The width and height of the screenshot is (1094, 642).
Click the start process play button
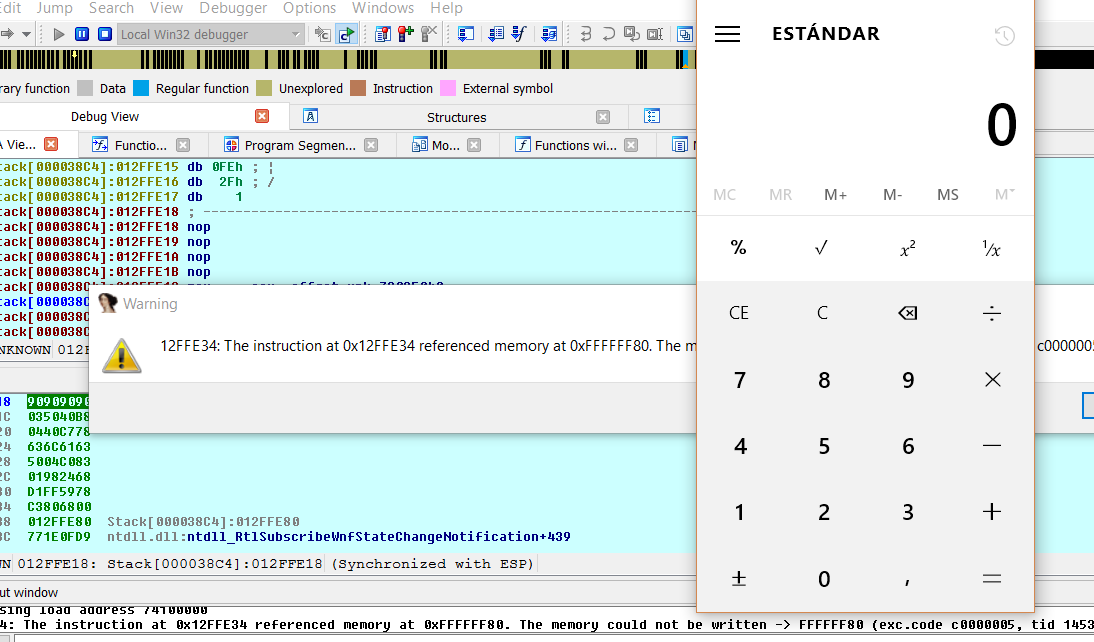click(59, 34)
